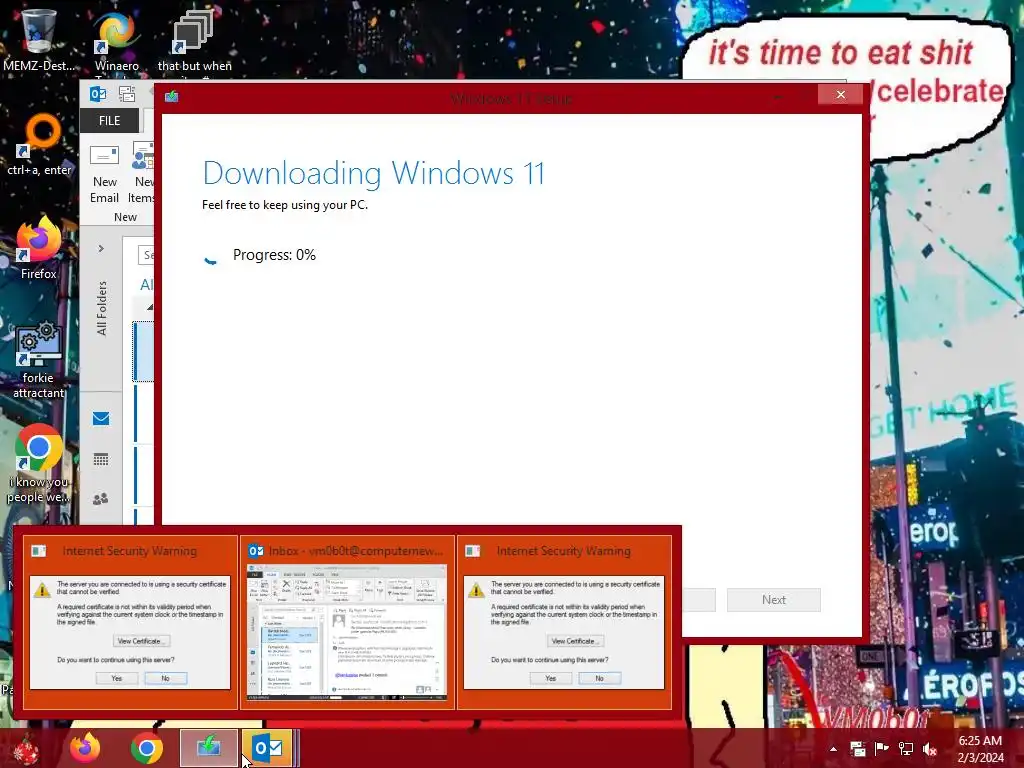
Task: Select the Chrome 'i know you people' desktop shortcut
Action: 39,464
